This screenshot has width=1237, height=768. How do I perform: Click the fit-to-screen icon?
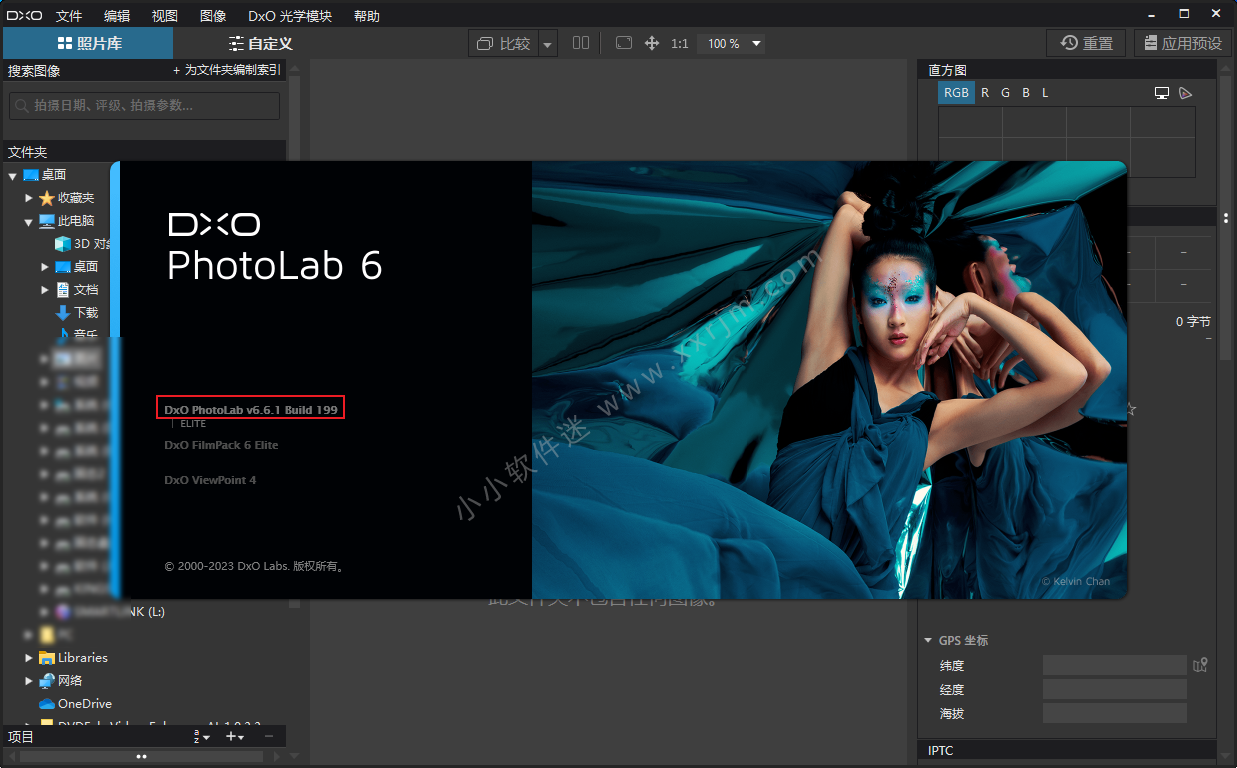pyautogui.click(x=624, y=43)
